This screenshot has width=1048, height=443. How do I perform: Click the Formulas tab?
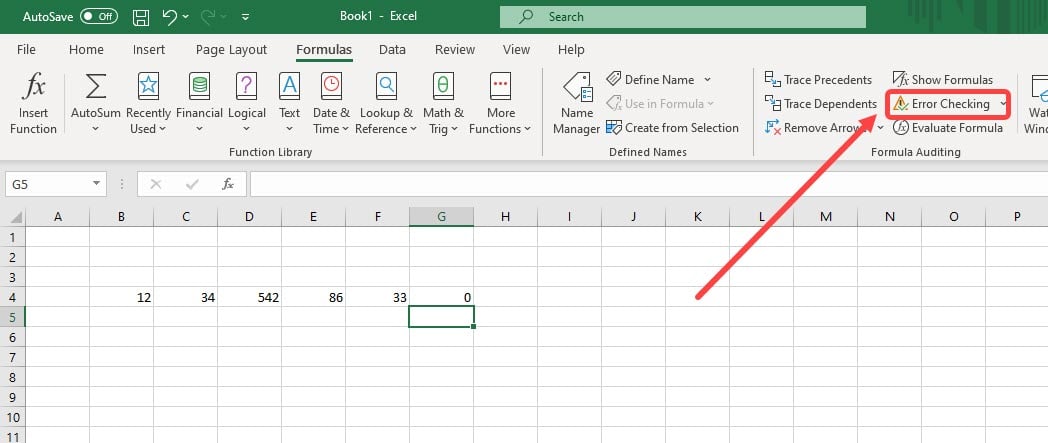[x=324, y=49]
